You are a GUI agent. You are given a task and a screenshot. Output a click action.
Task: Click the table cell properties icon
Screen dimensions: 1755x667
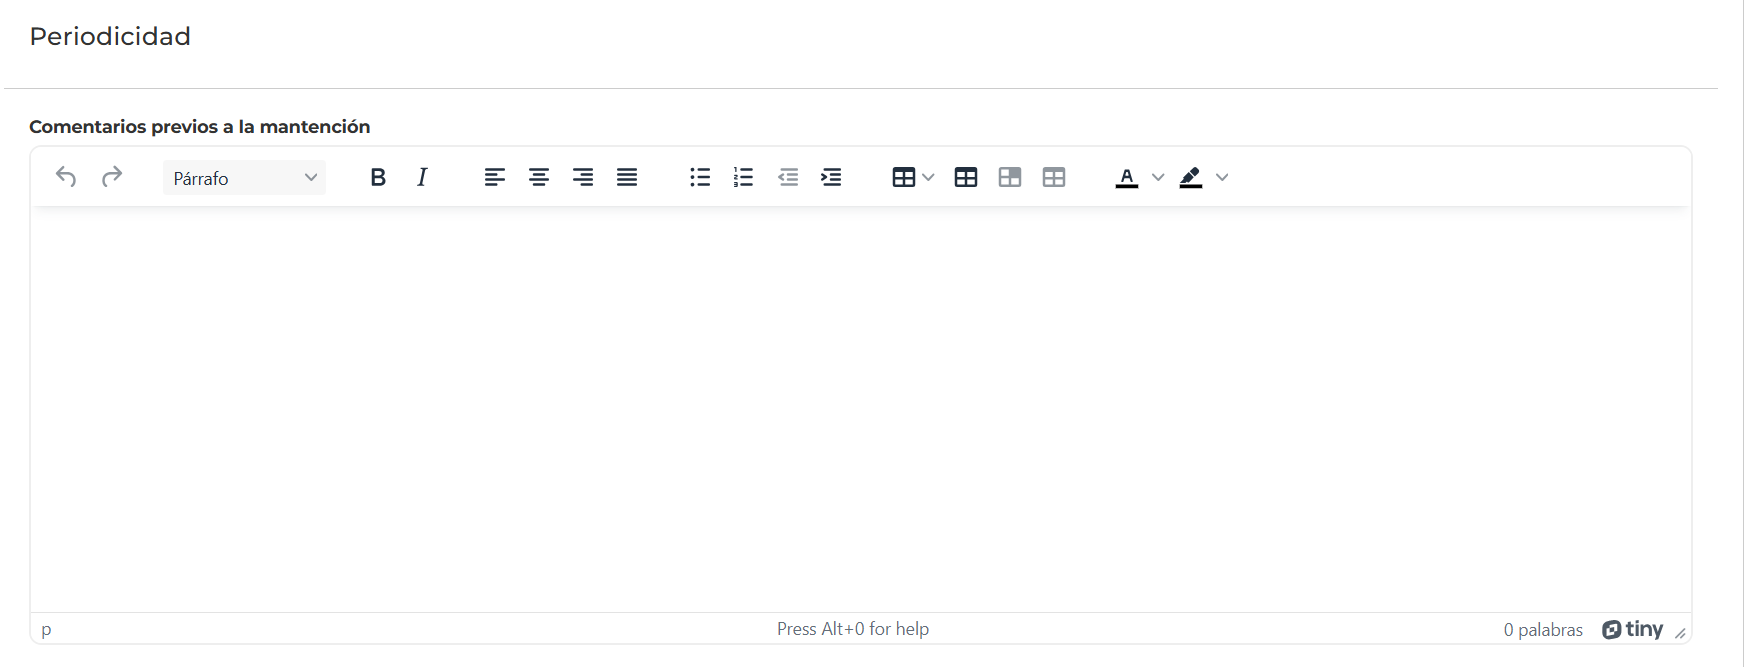pyautogui.click(x=1010, y=177)
